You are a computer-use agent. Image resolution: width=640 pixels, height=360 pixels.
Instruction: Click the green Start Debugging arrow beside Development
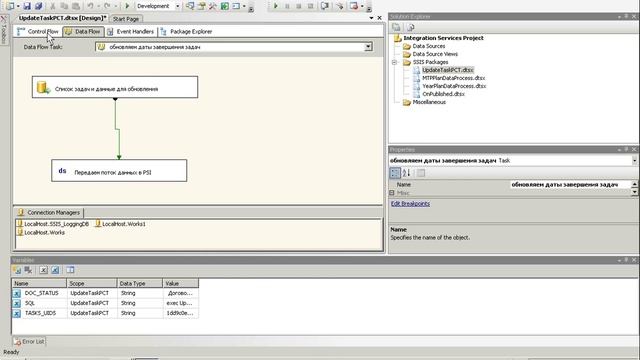tap(127, 6)
